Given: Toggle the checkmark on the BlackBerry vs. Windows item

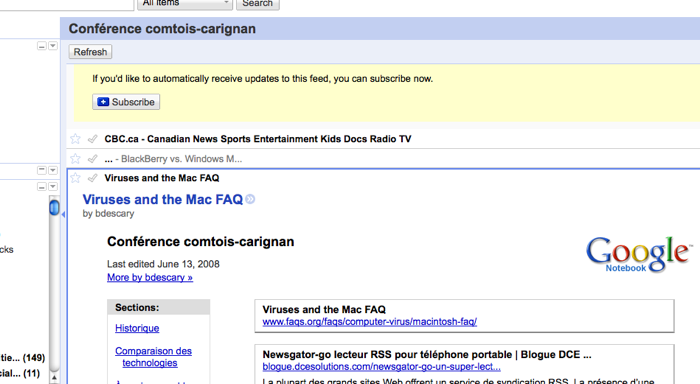Looking at the screenshot, I should 92,159.
